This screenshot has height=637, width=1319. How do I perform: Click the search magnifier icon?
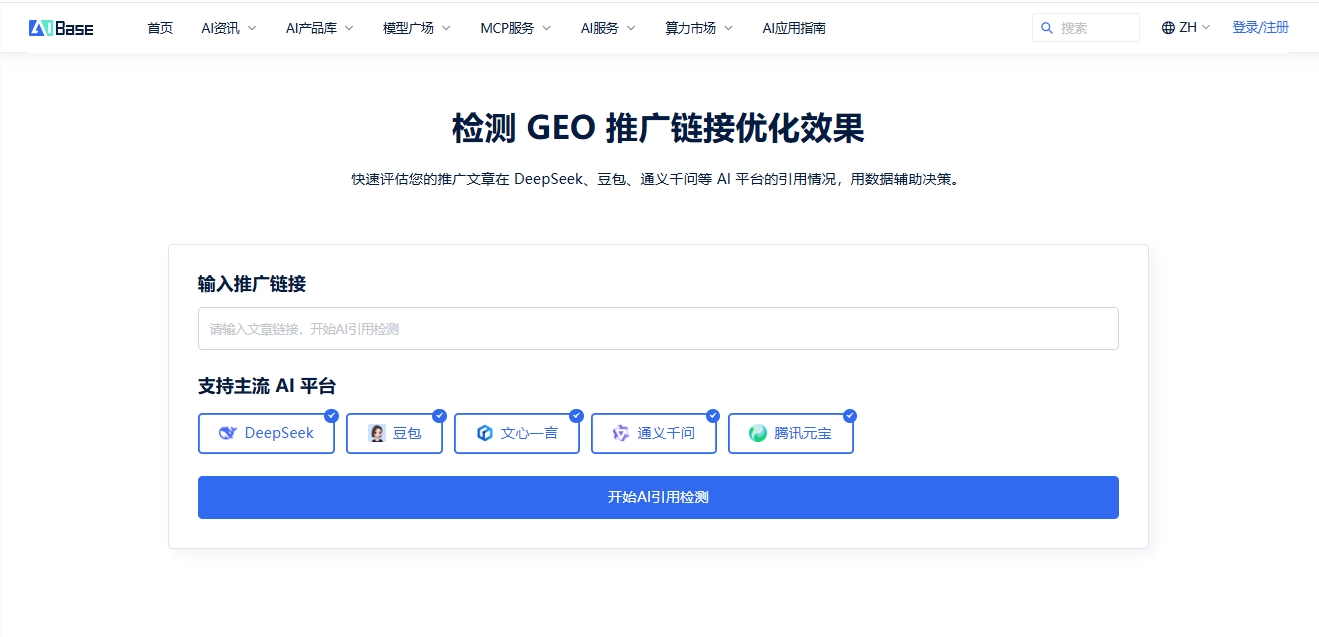1046,27
